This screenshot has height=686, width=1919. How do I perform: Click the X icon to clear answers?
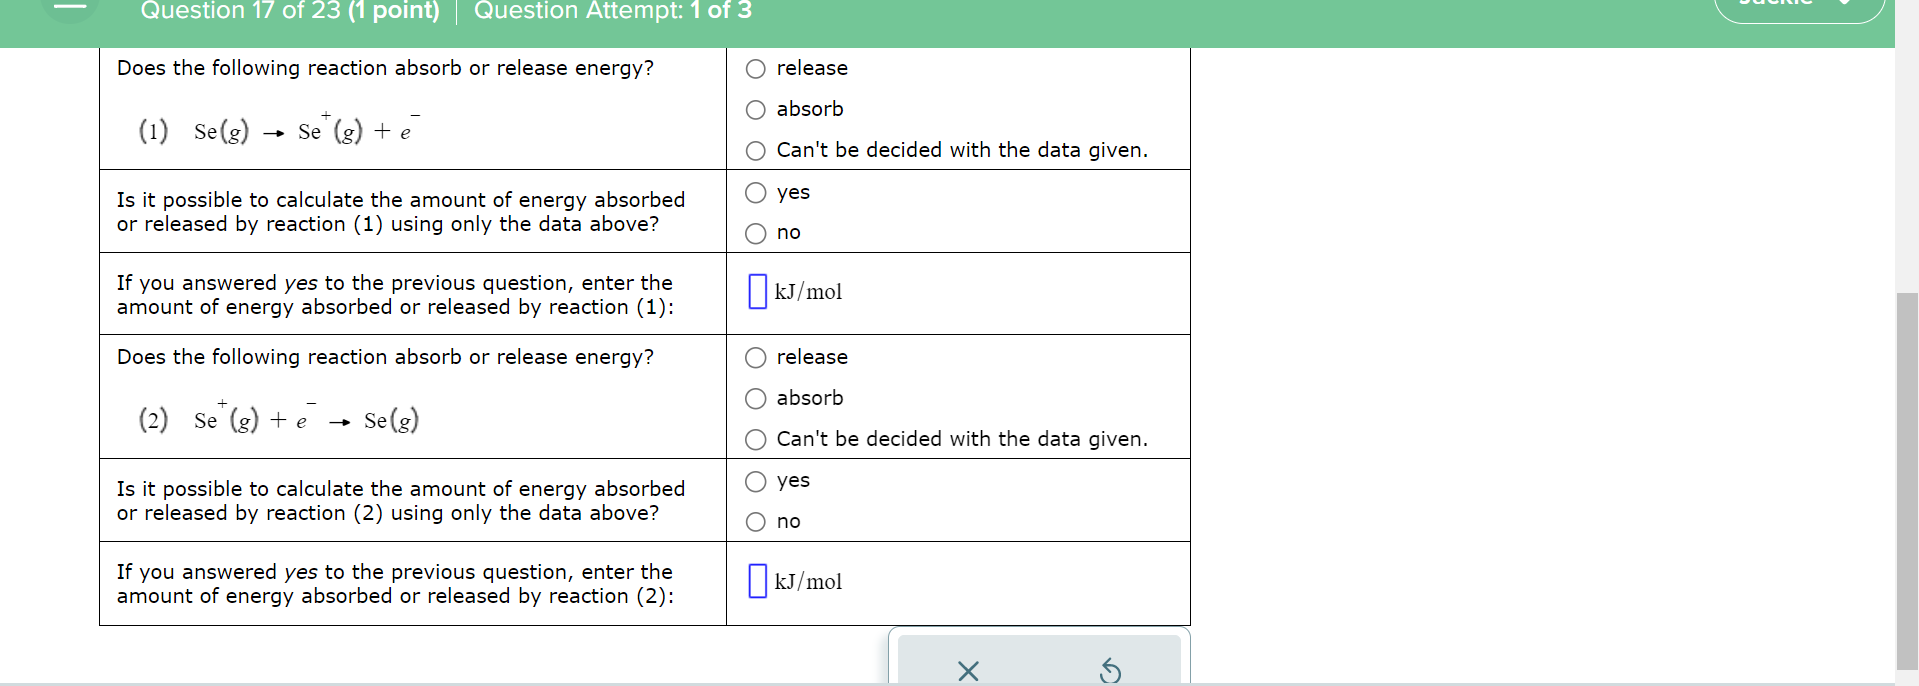coord(967,670)
